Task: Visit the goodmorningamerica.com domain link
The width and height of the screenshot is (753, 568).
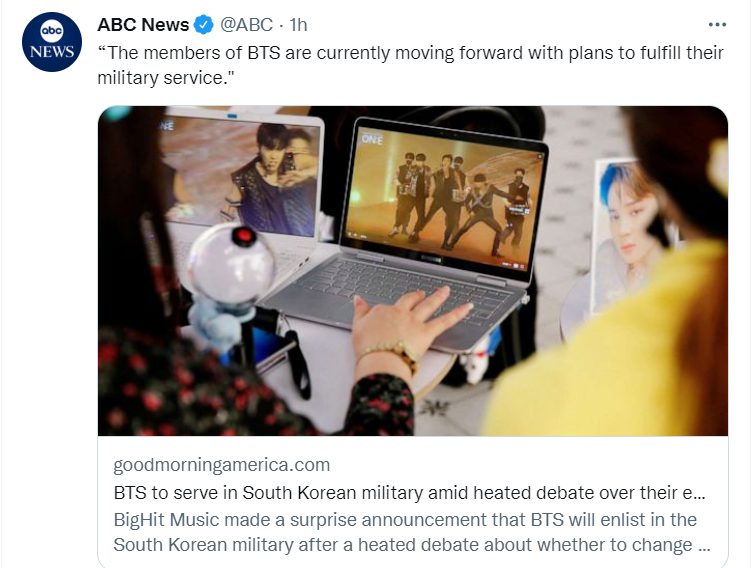Action: (221, 464)
